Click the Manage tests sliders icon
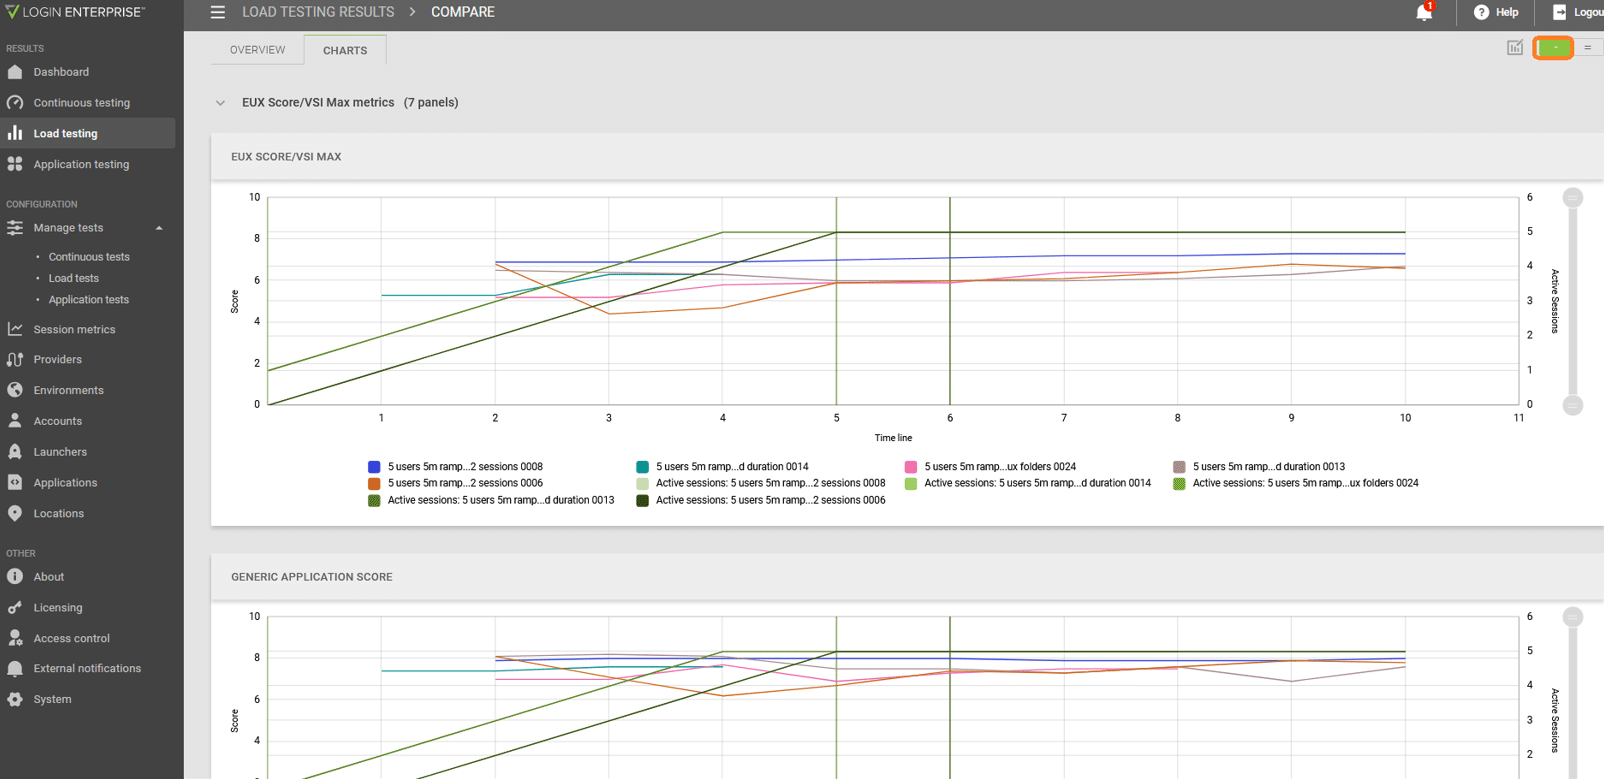The width and height of the screenshot is (1604, 779). click(x=15, y=228)
